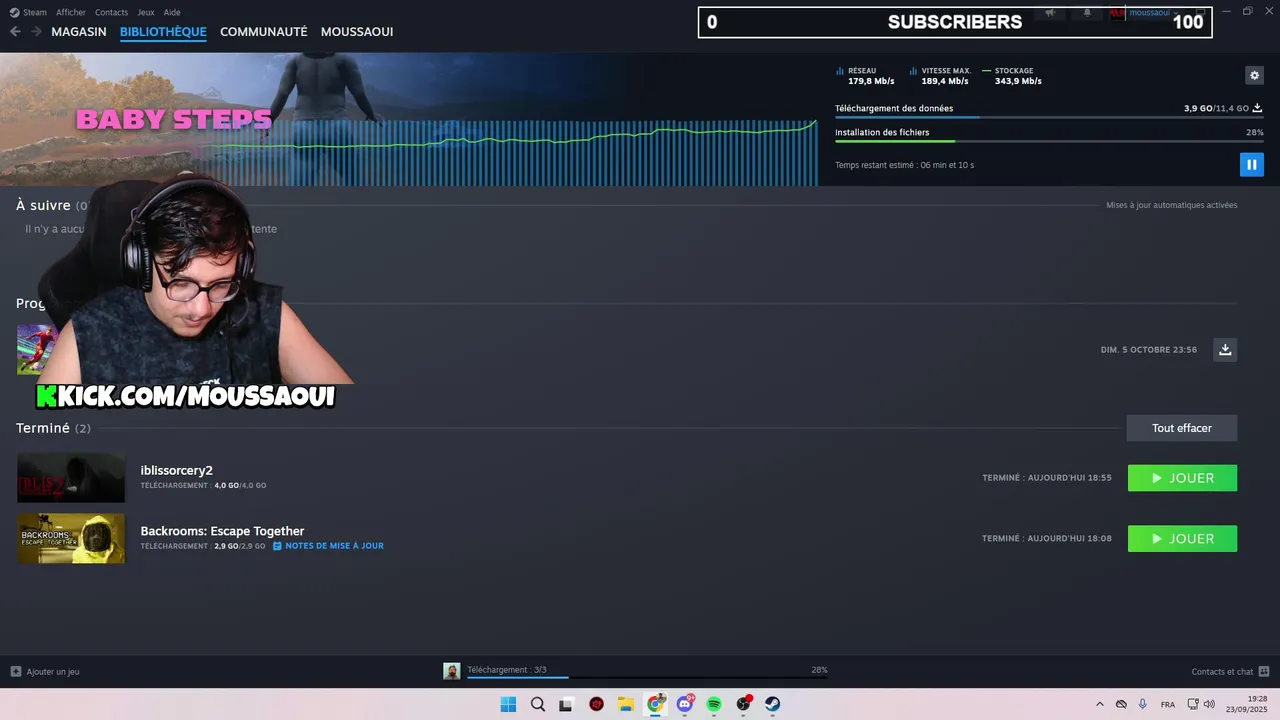The image size is (1280, 720).
Task: Open Windows taskbar Search
Action: (537, 704)
